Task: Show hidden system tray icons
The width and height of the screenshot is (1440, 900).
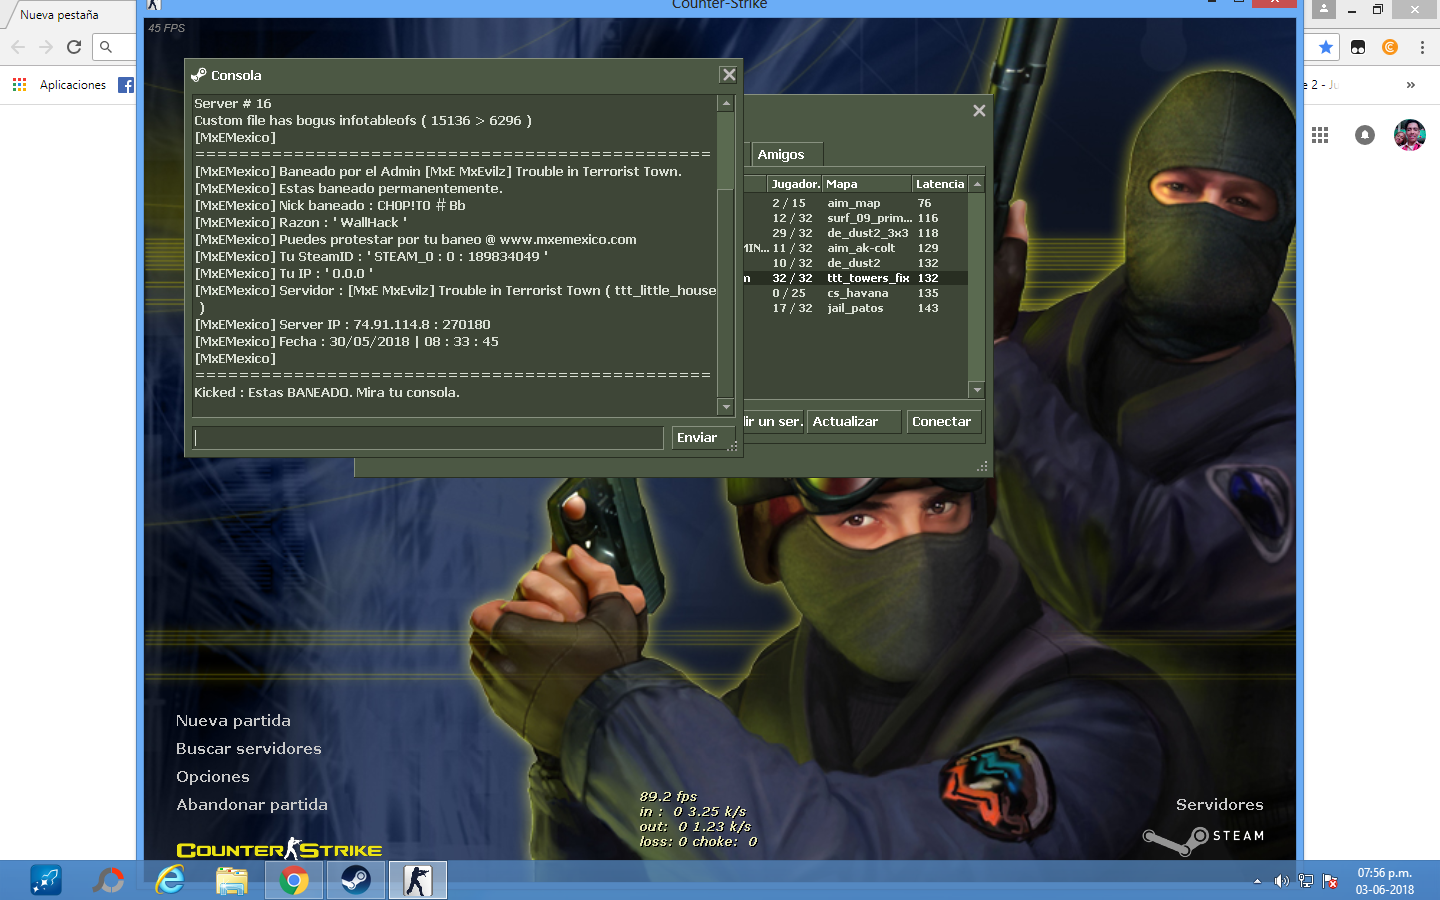Action: pyautogui.click(x=1257, y=881)
